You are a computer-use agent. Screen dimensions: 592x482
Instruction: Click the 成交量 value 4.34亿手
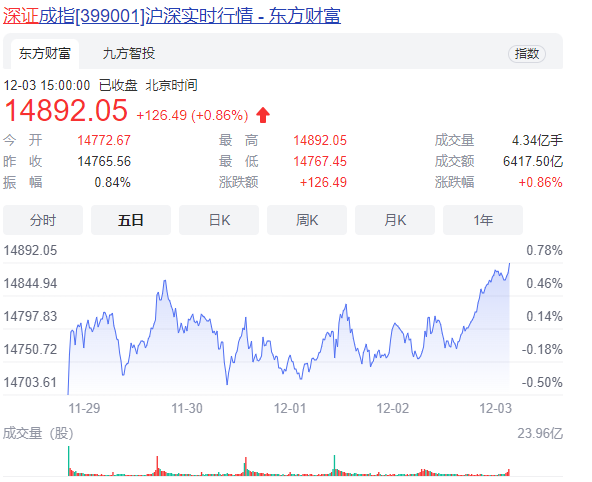[x=537, y=140]
